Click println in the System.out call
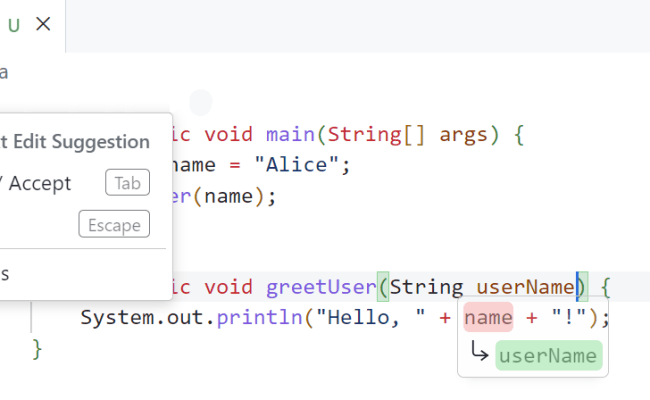Image resolution: width=650 pixels, height=400 pixels. click(x=259, y=318)
